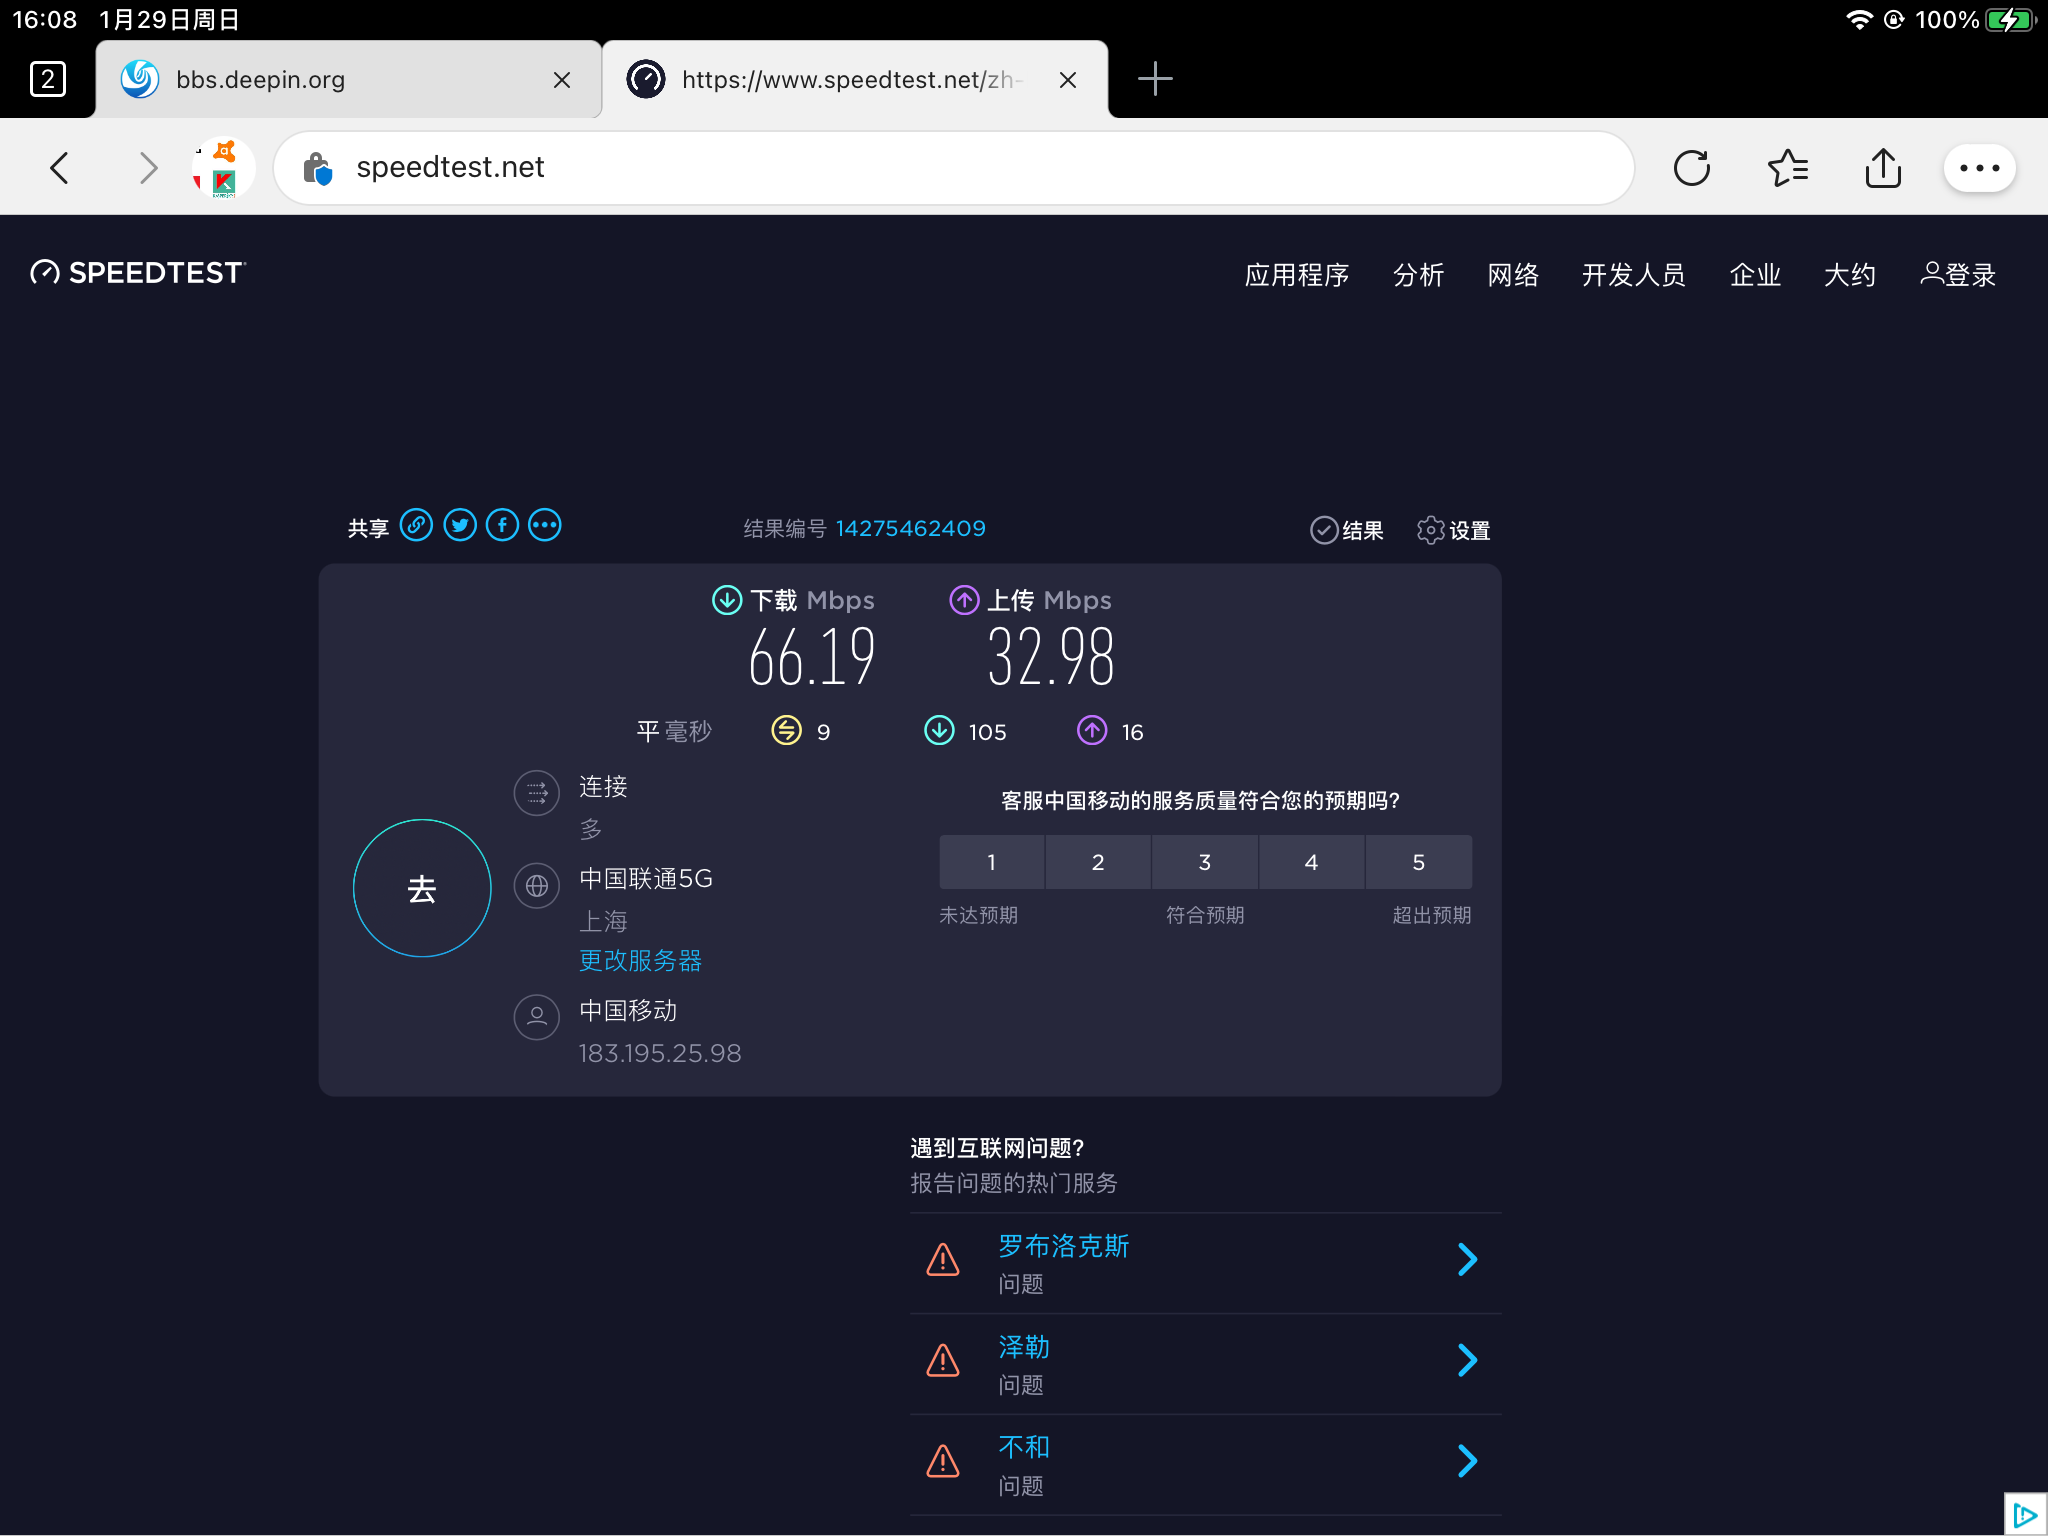Open the browser share icon
The height and width of the screenshot is (1536, 2048).
1883,167
